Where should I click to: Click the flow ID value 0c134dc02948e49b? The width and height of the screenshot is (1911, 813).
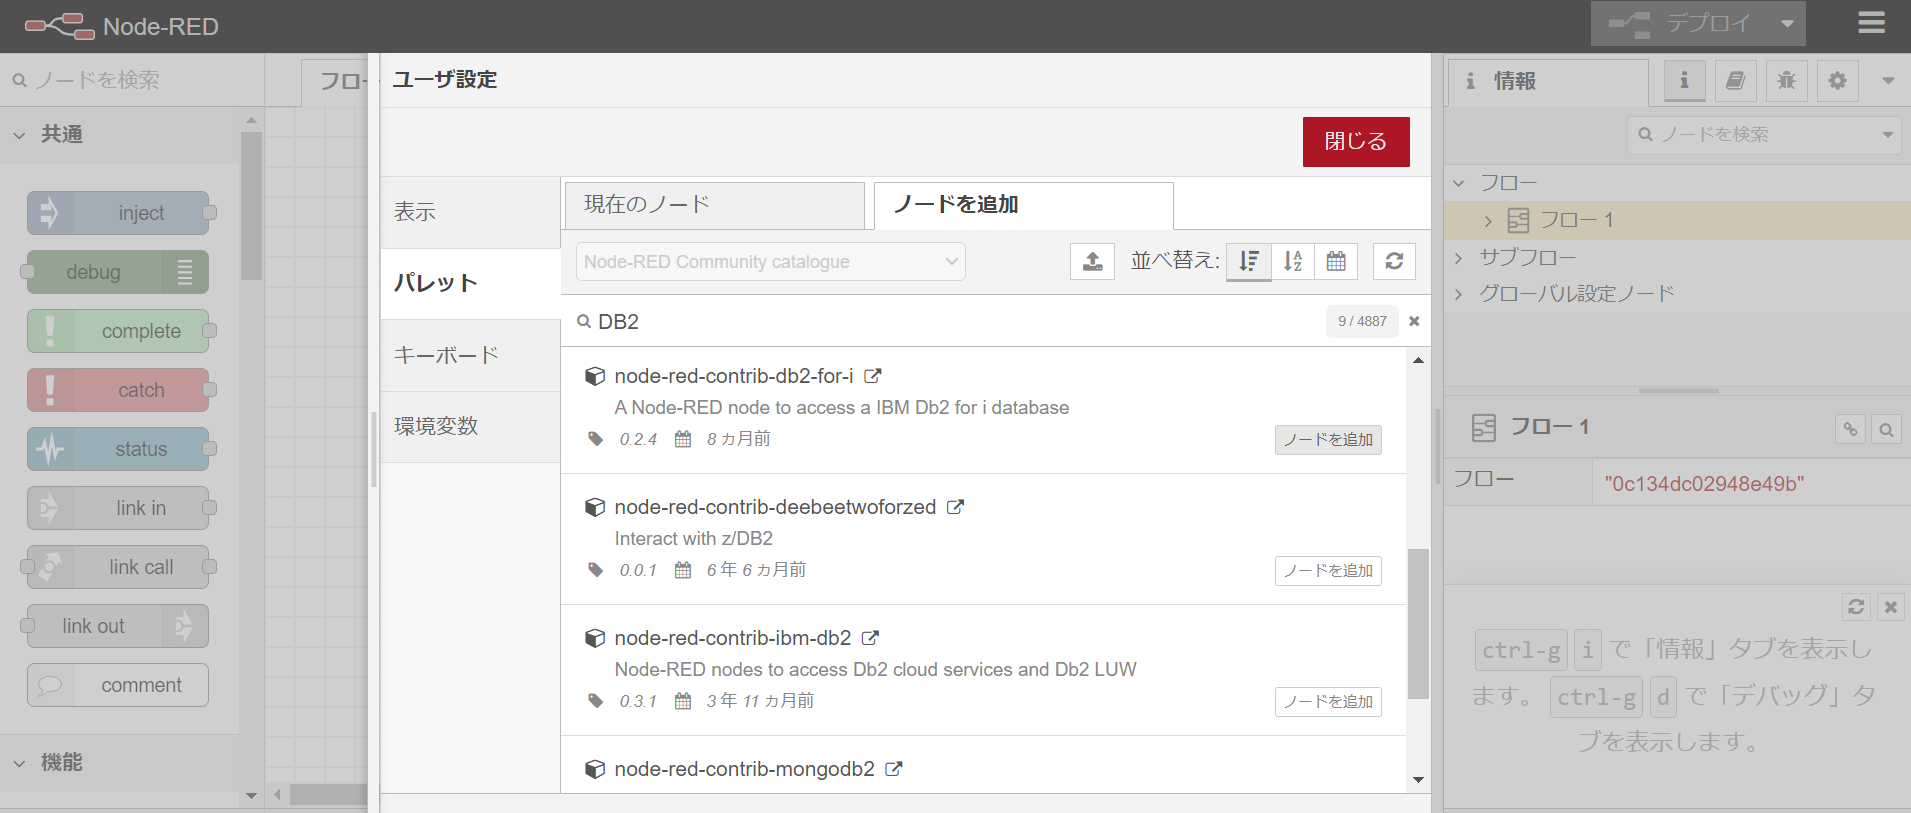[x=1704, y=484]
